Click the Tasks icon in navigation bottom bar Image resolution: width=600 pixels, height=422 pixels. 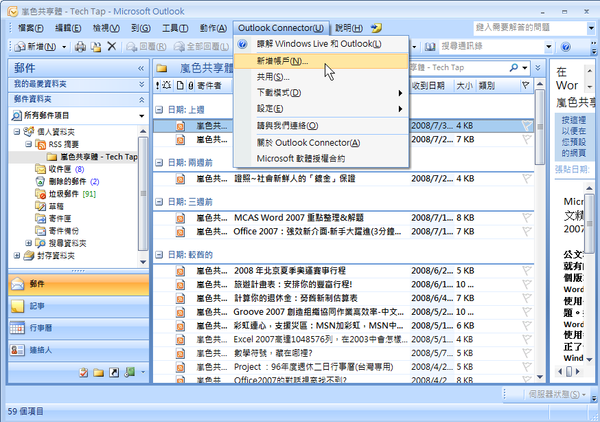point(83,372)
